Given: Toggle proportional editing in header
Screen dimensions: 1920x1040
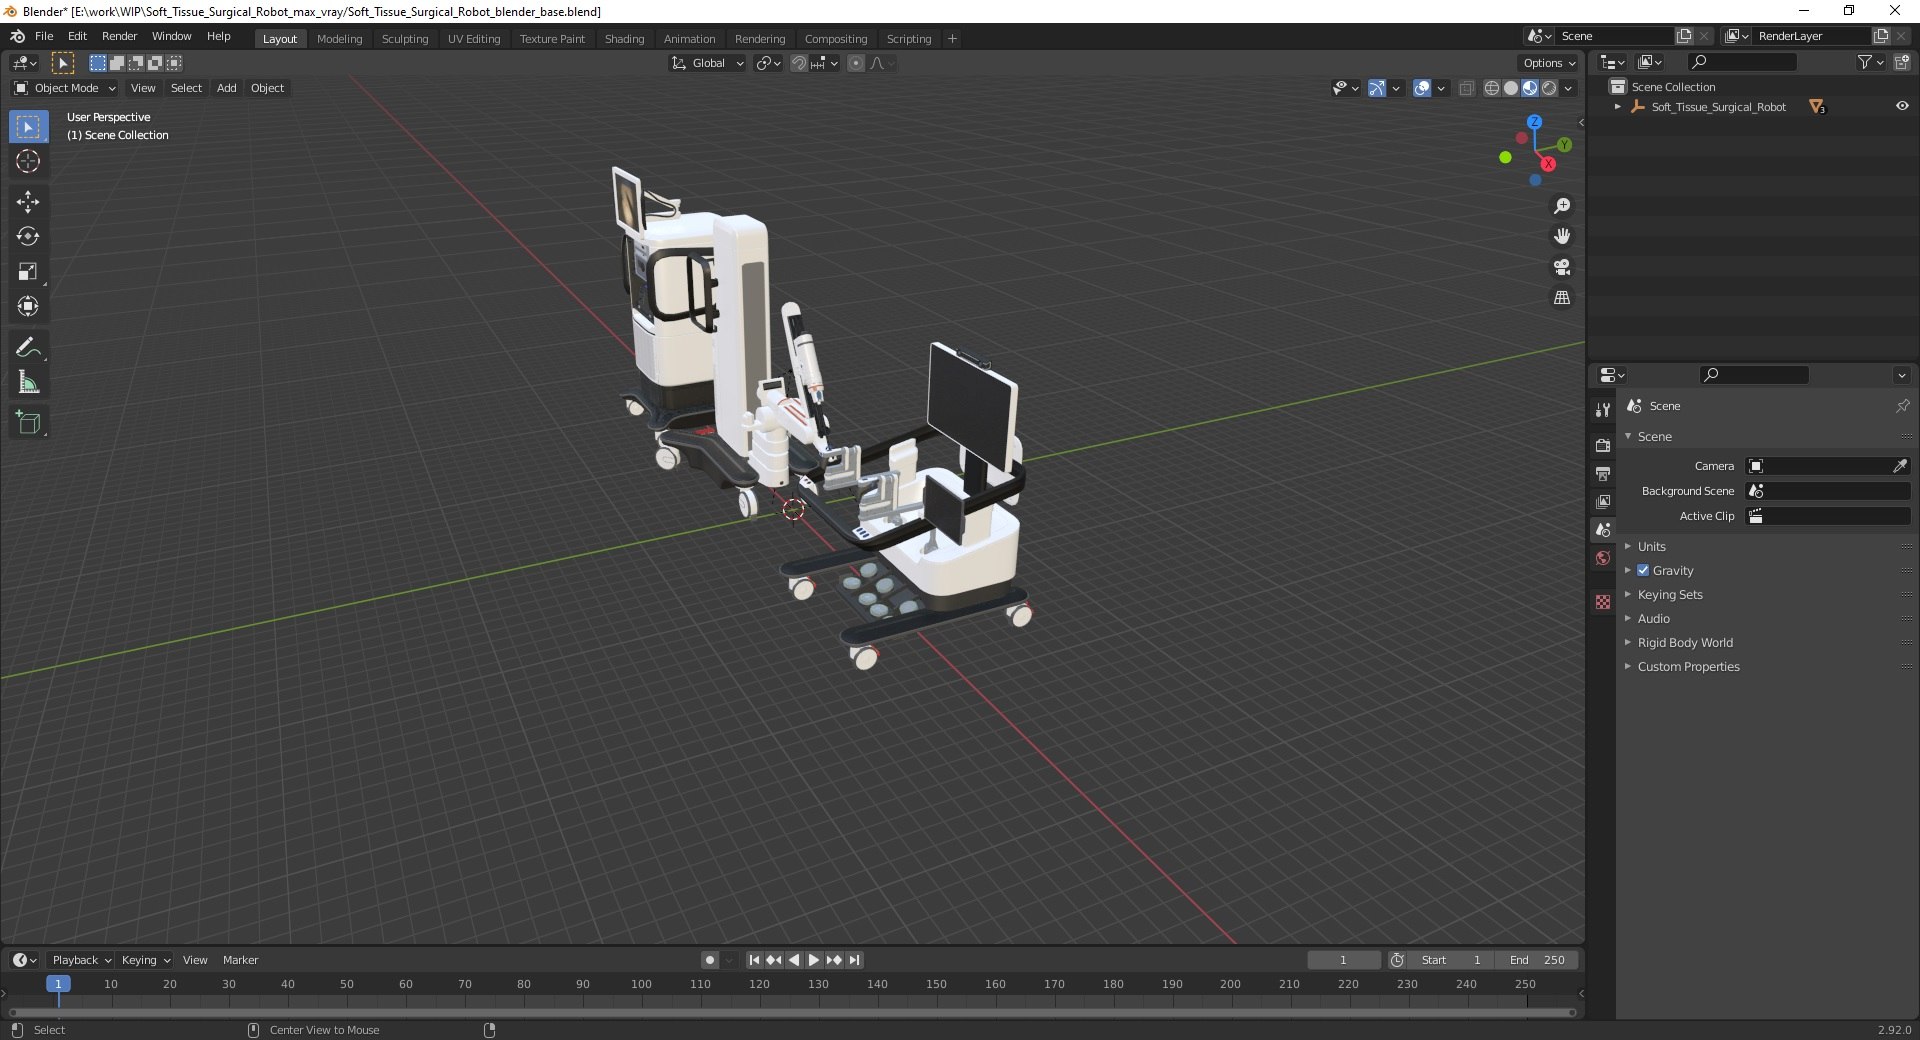Looking at the screenshot, I should 856,63.
